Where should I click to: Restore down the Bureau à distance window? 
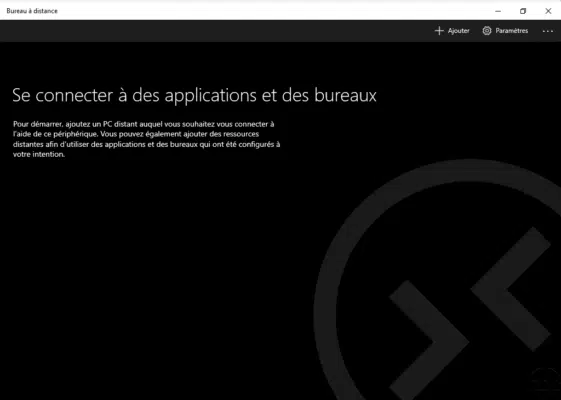[x=523, y=11]
